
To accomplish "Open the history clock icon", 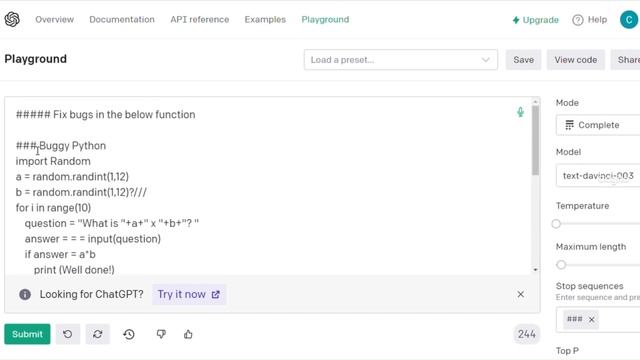I will pos(129,334).
